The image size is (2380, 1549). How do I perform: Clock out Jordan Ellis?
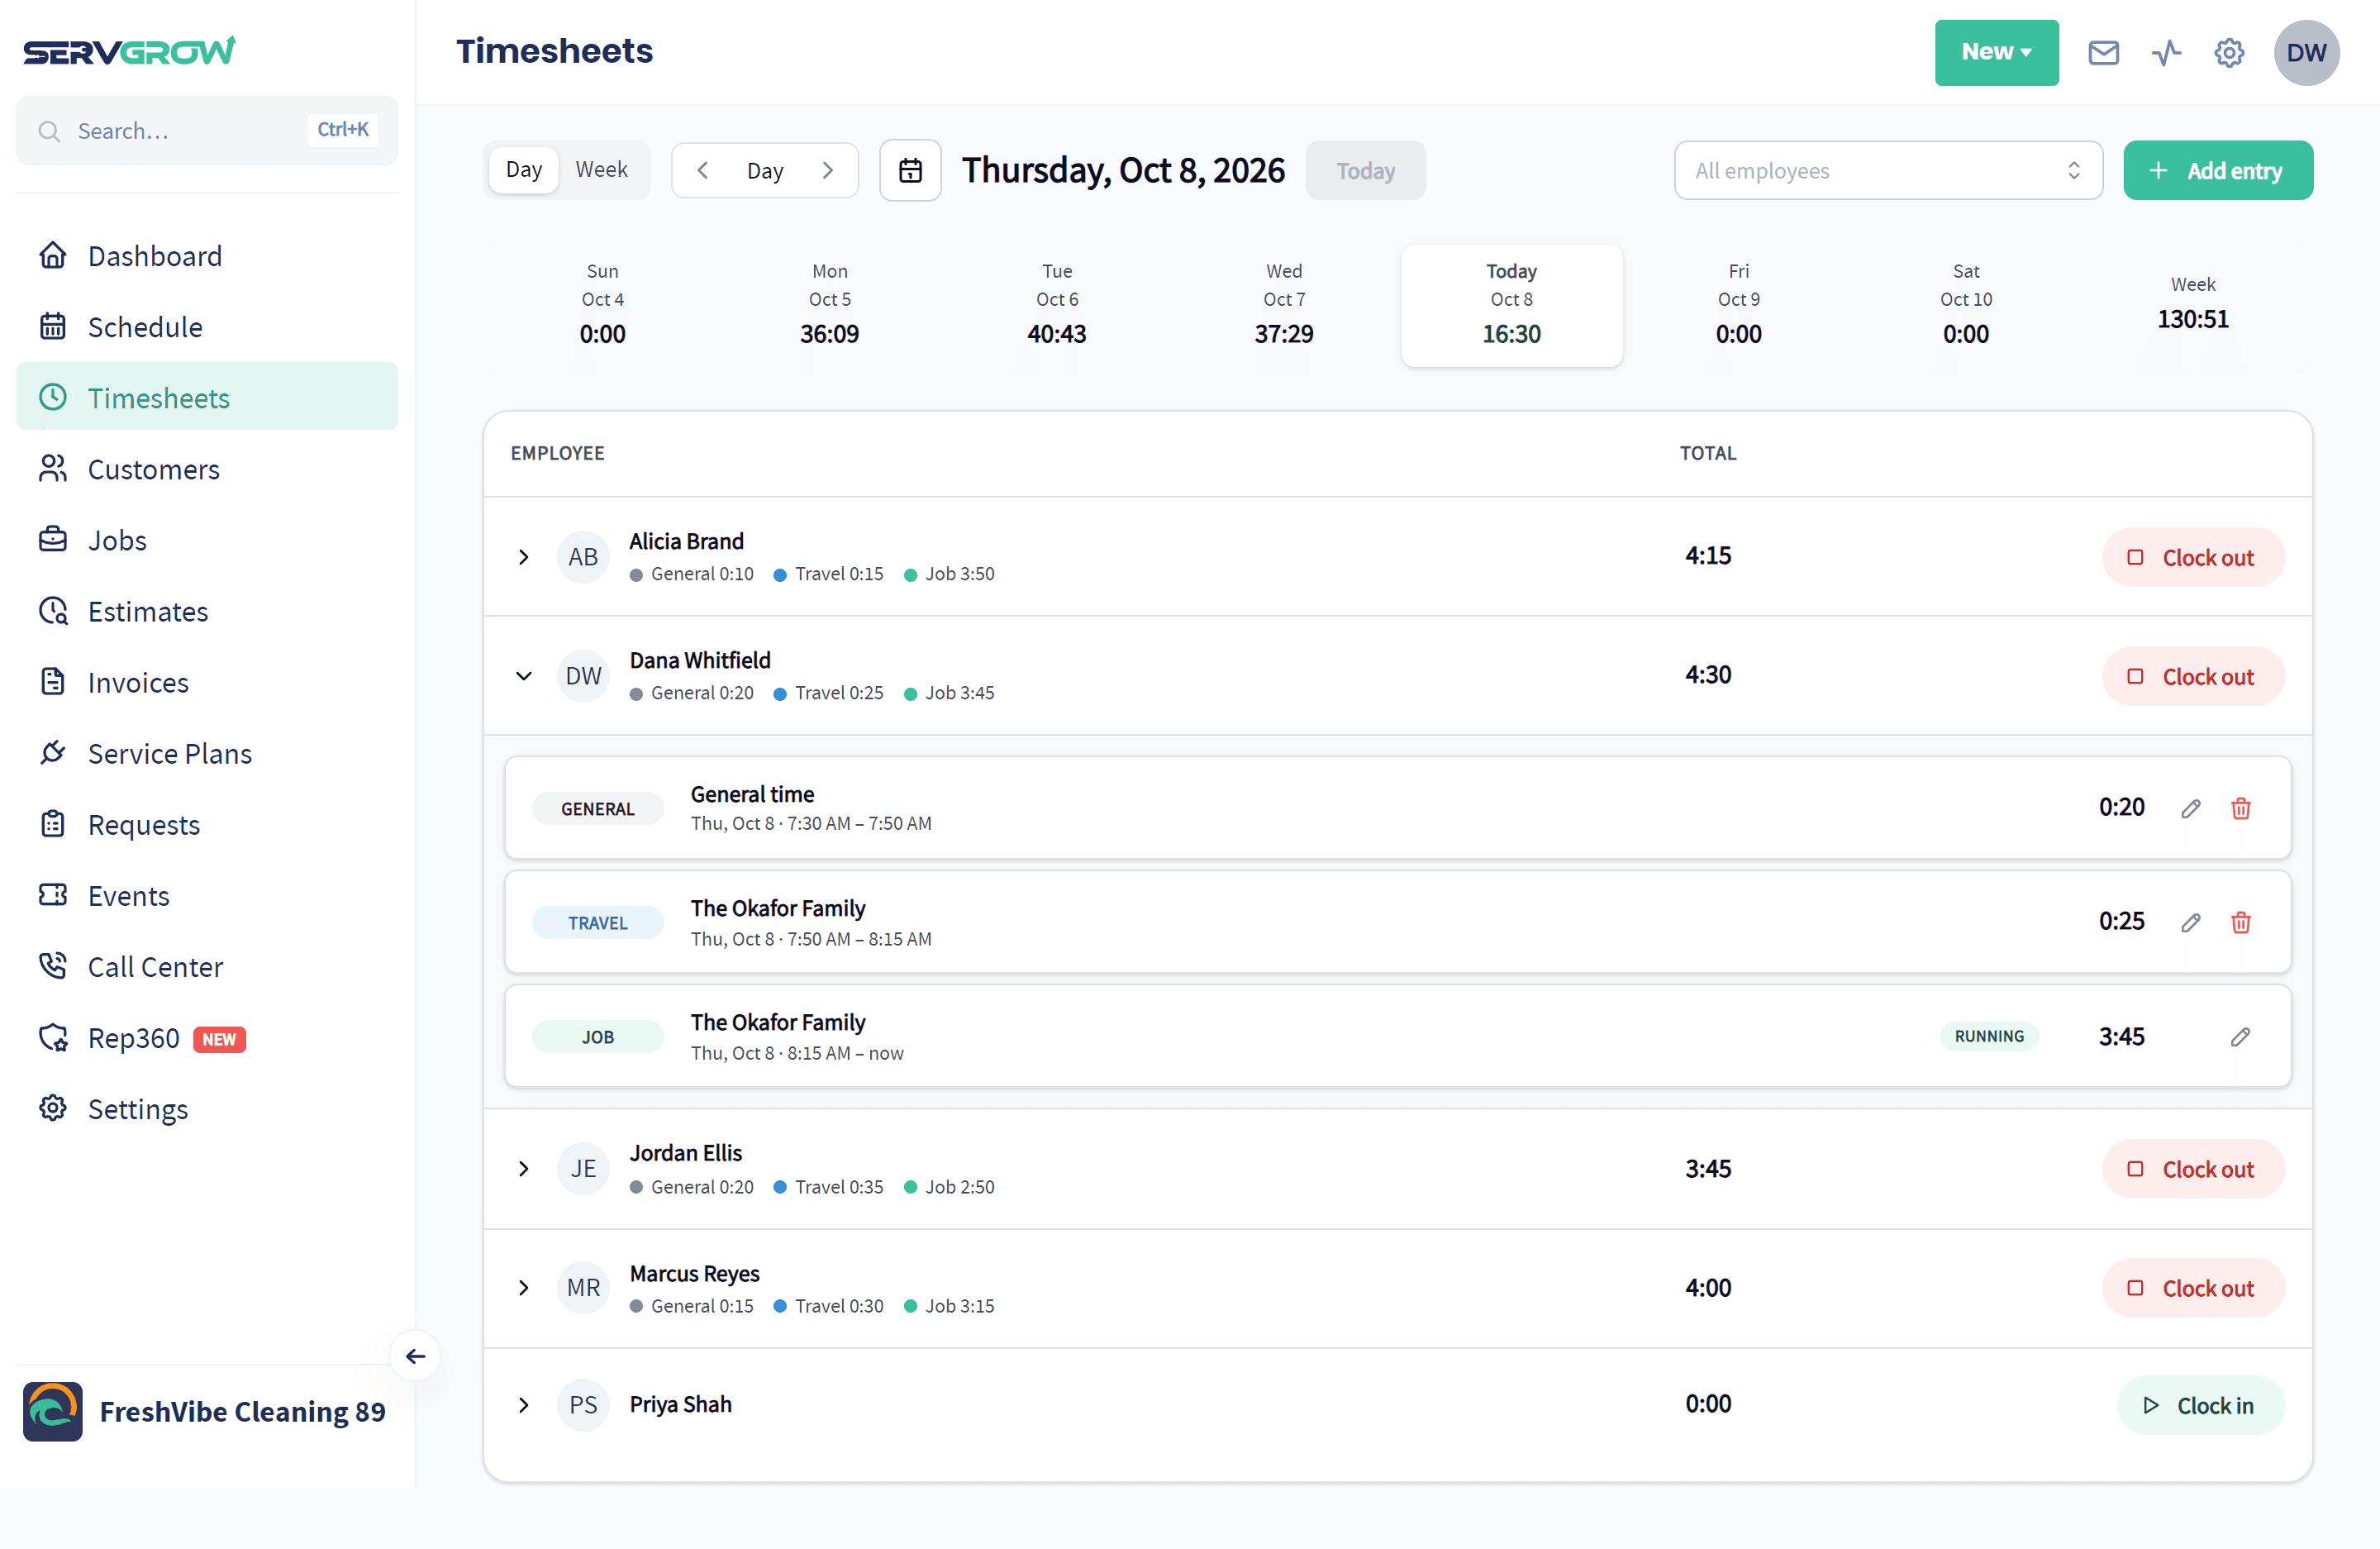[2193, 1169]
